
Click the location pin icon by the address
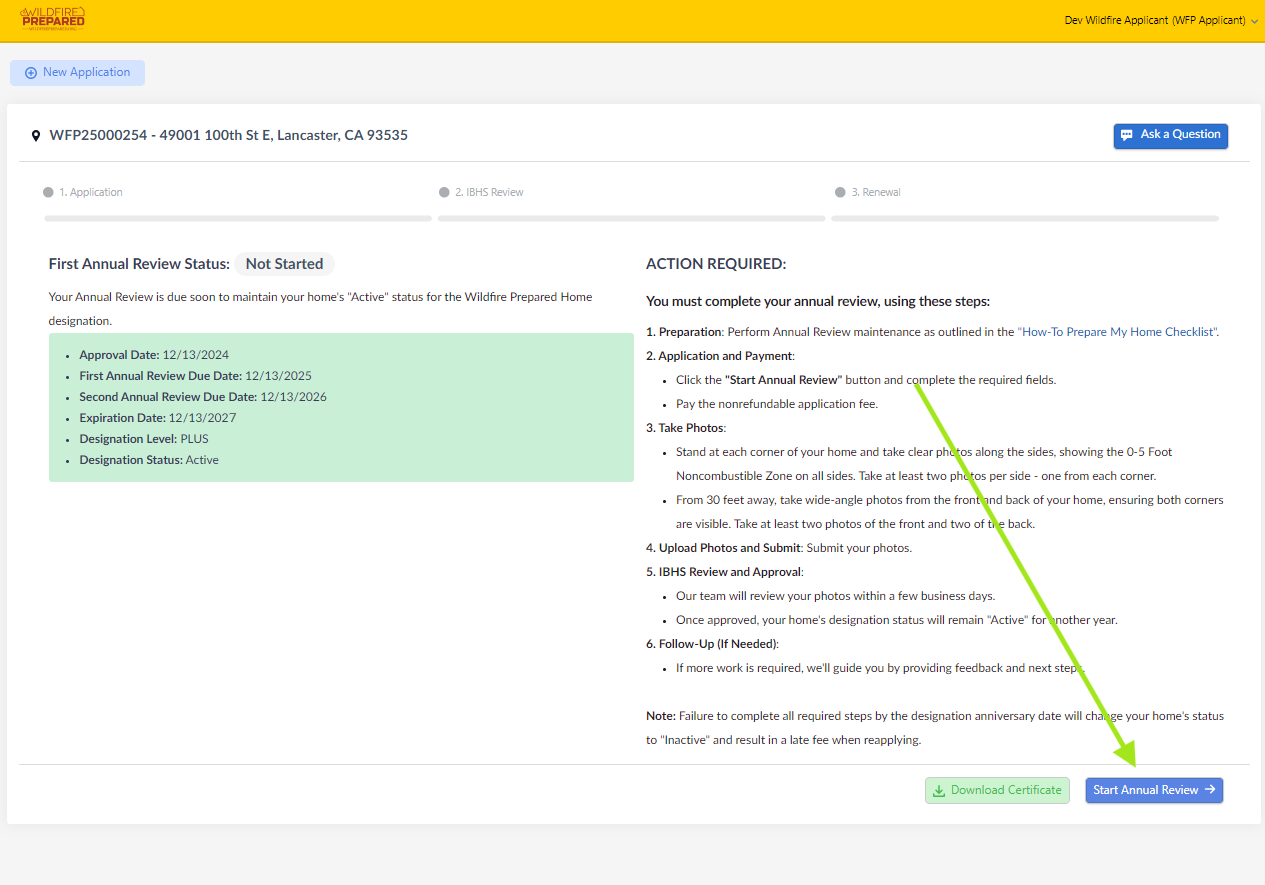click(36, 136)
